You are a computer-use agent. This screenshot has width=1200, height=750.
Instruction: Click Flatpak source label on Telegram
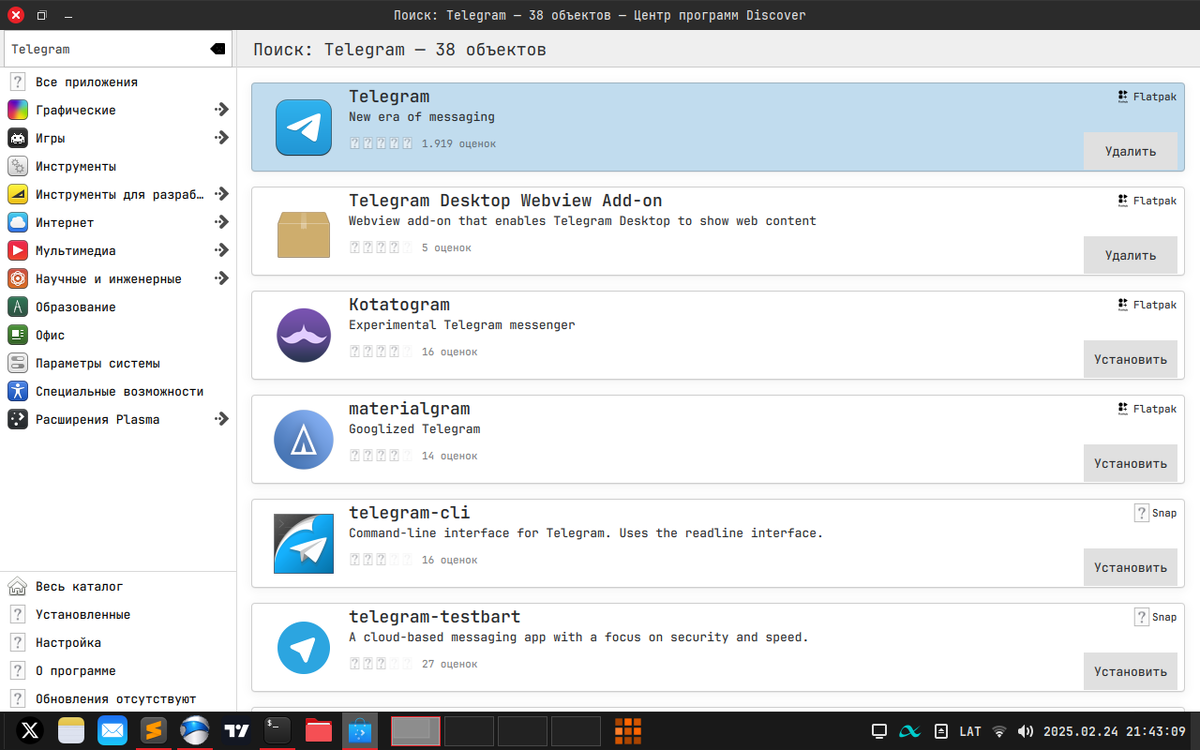coord(1147,97)
